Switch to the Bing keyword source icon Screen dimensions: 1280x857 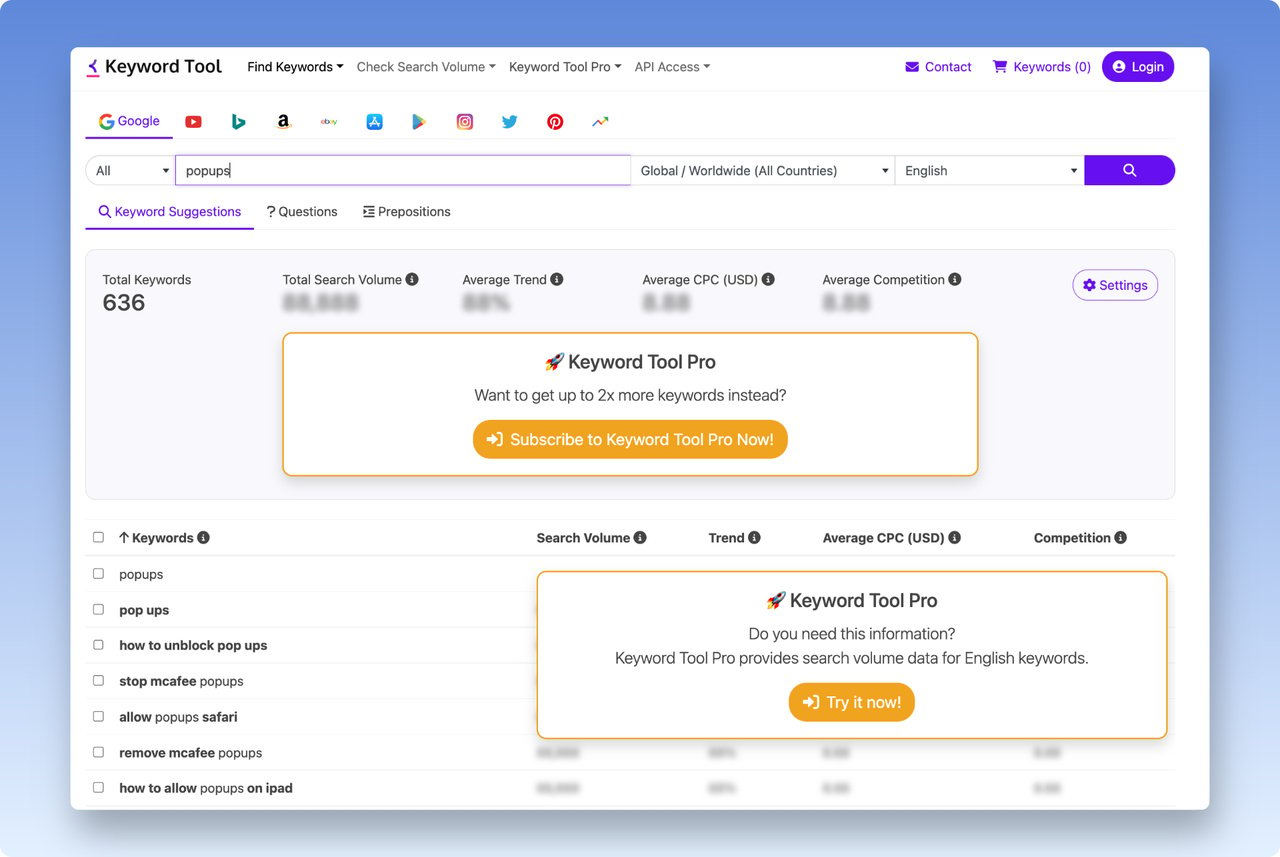pos(238,122)
